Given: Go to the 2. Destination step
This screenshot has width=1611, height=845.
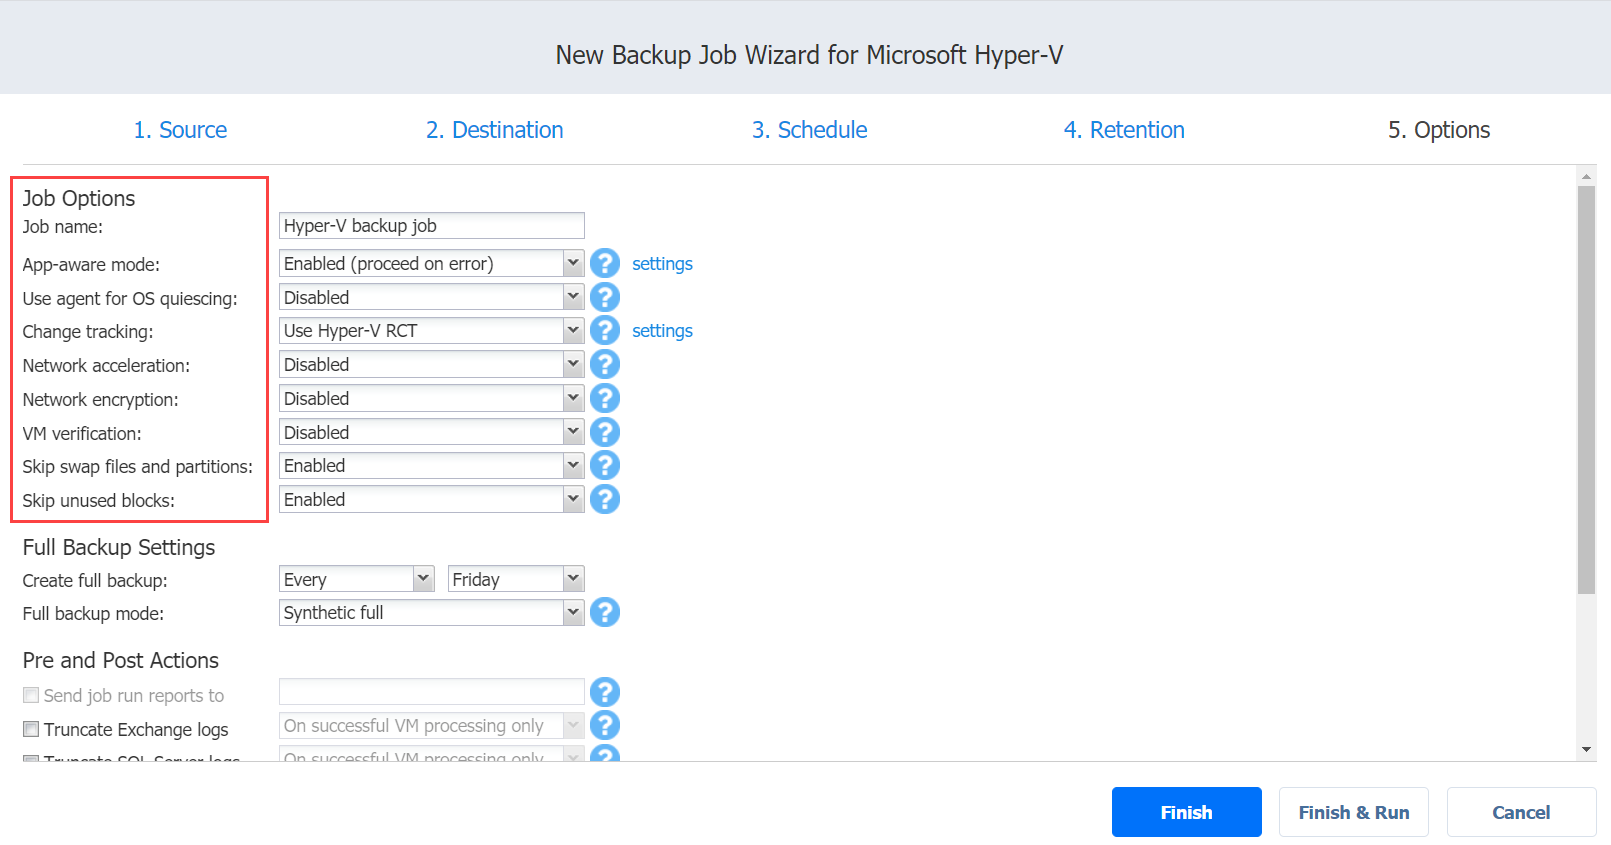Looking at the screenshot, I should pos(494,130).
